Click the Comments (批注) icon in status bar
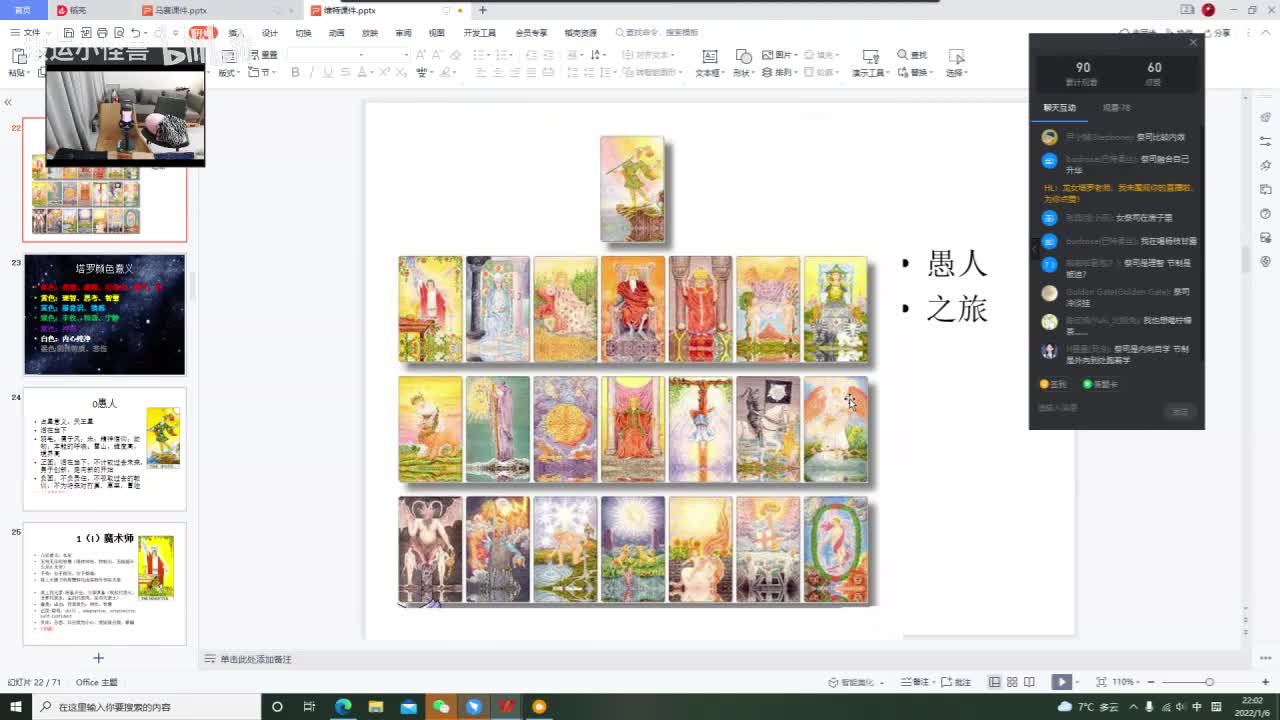1280x720 pixels. (x=955, y=682)
